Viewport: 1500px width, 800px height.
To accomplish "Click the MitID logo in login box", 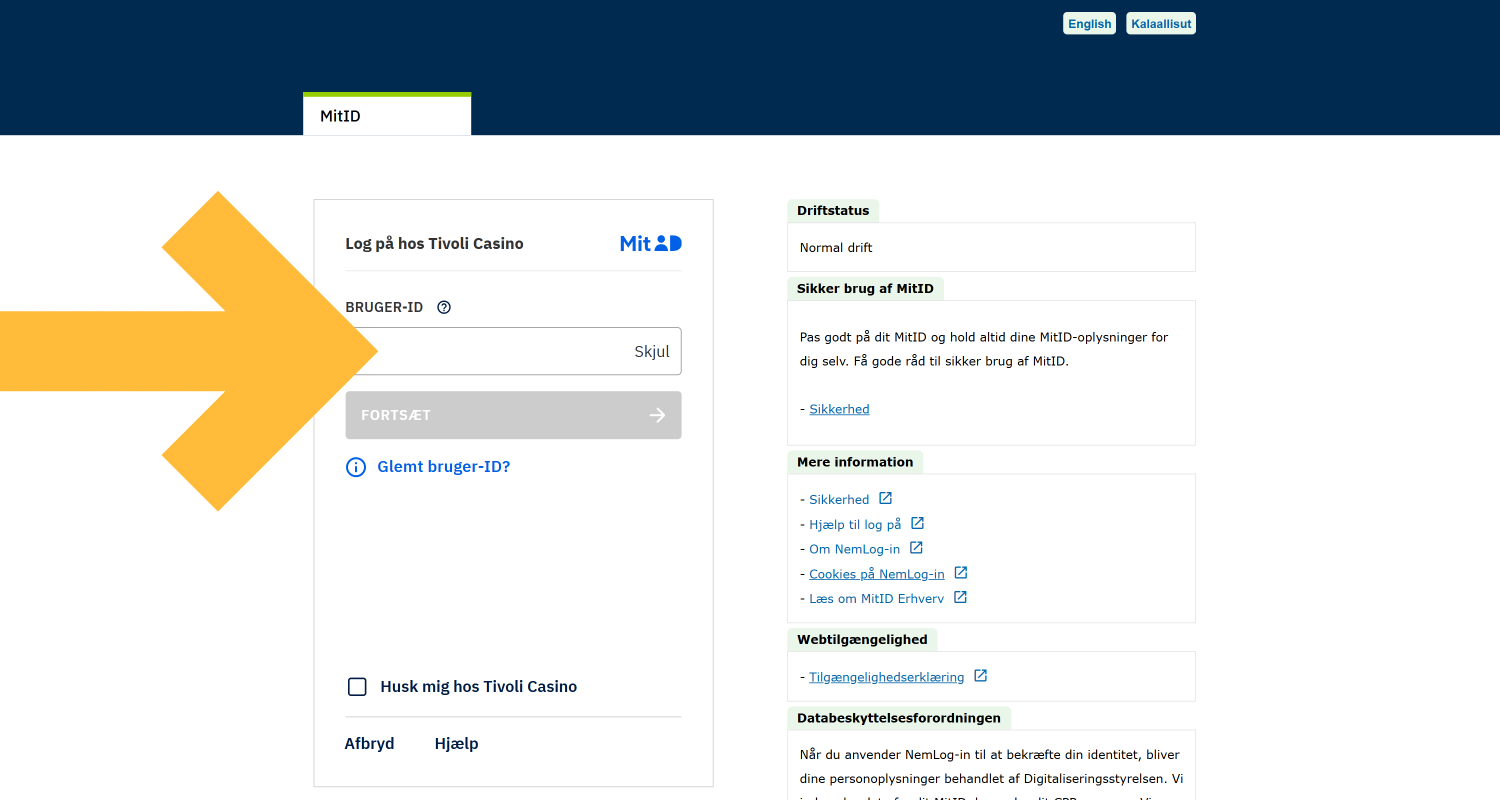I will [x=651, y=243].
